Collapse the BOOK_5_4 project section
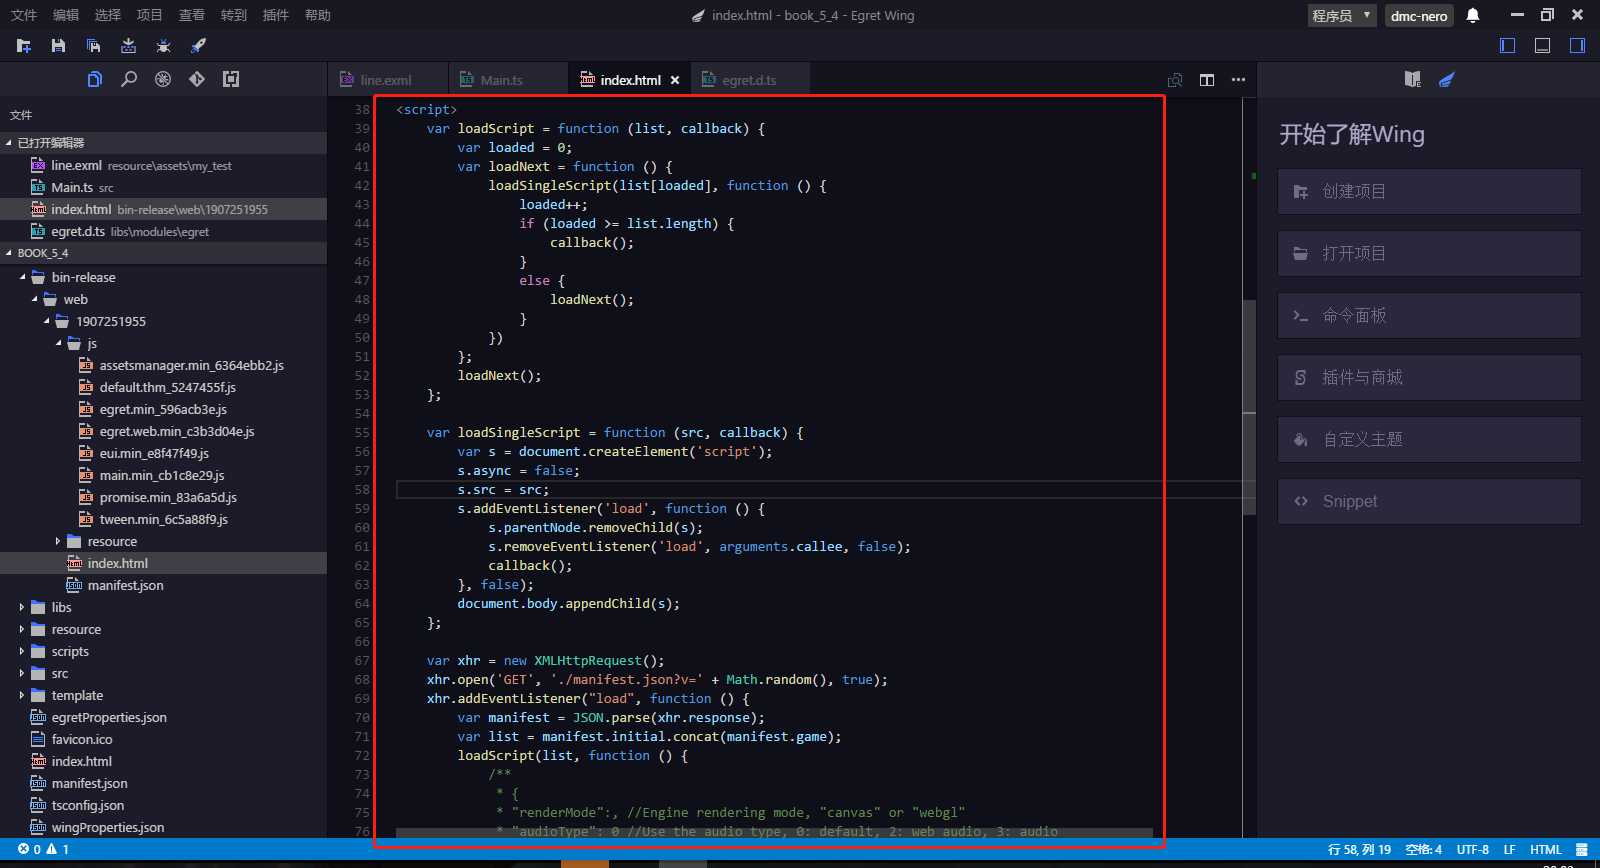Image resolution: width=1600 pixels, height=868 pixels. (9, 253)
